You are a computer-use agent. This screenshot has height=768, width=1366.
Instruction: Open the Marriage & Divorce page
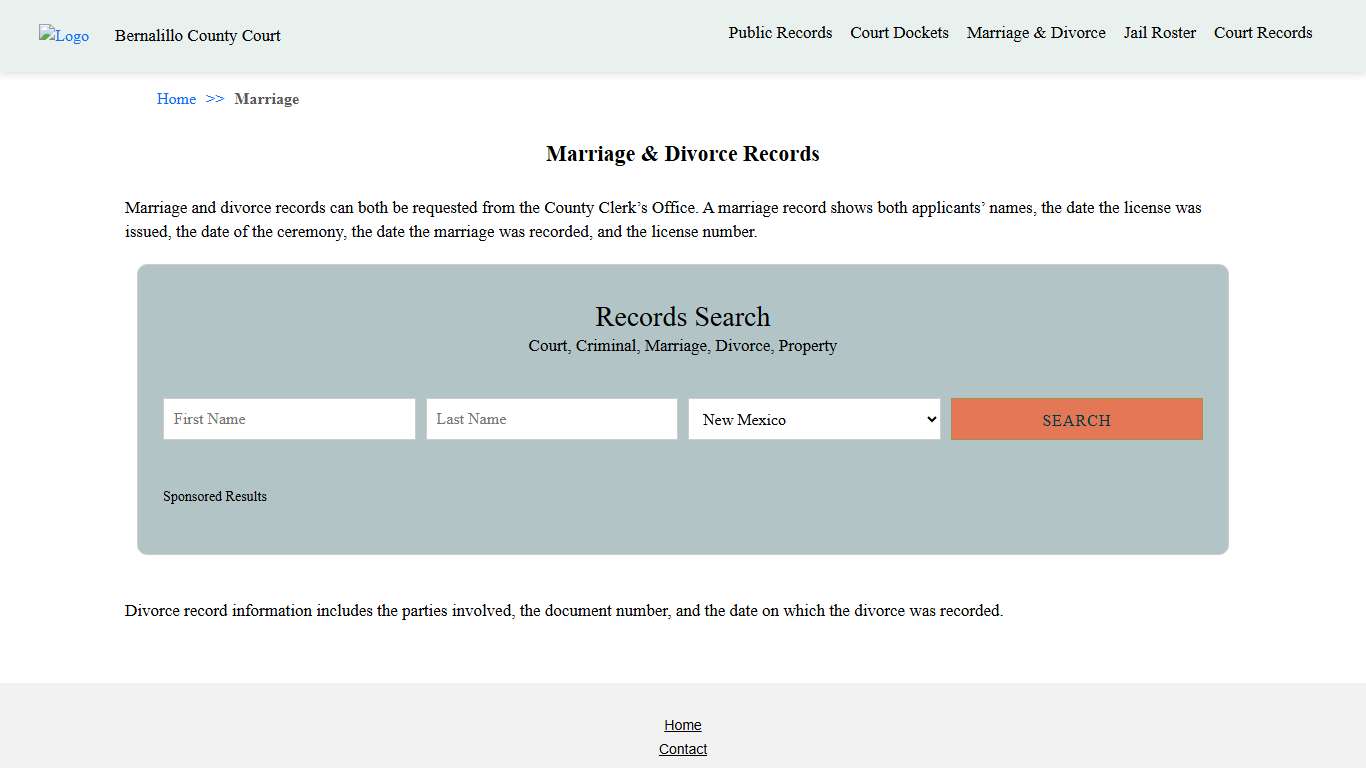1035,32
